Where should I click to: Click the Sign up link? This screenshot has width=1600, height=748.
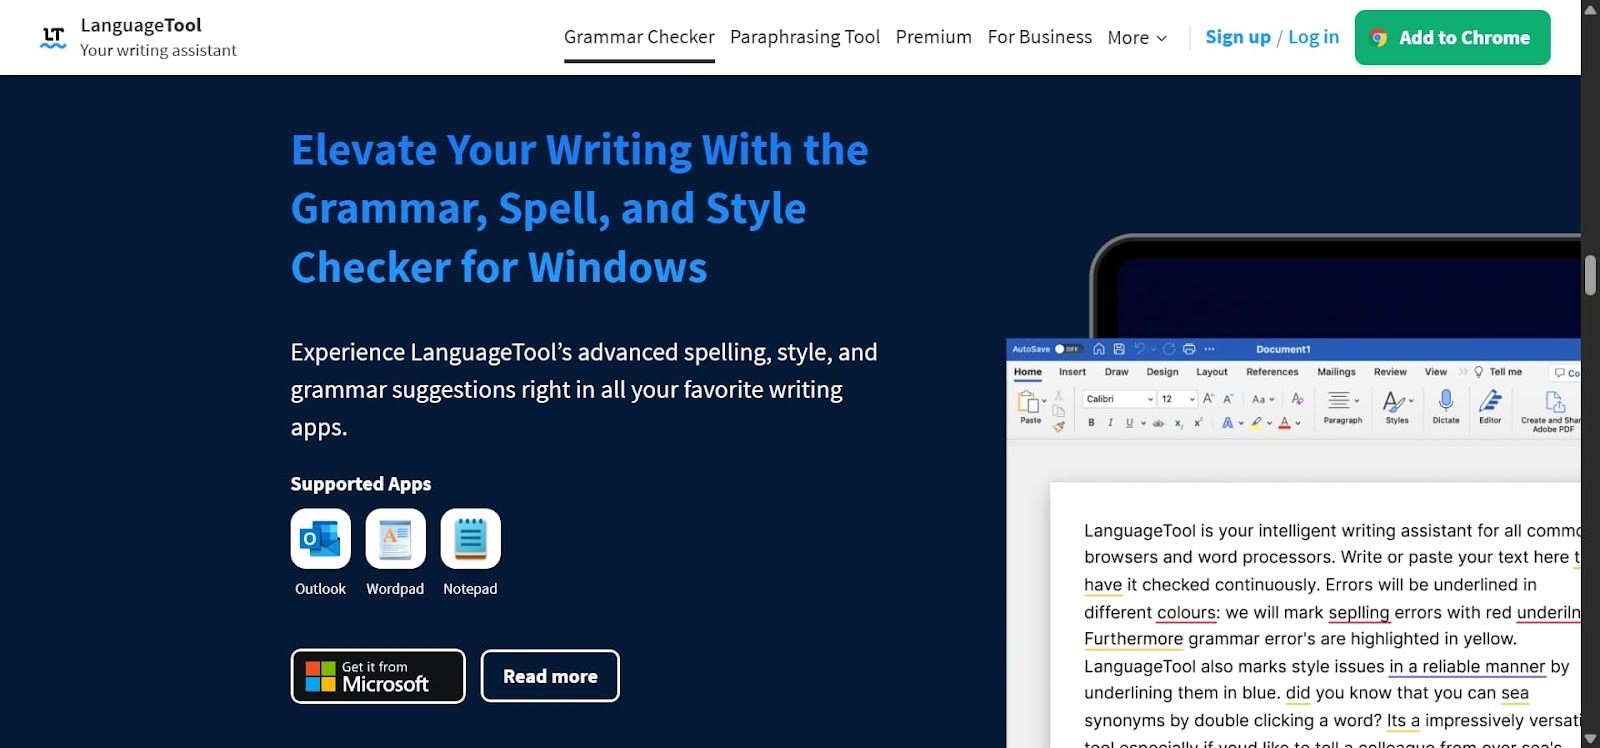[1238, 37]
